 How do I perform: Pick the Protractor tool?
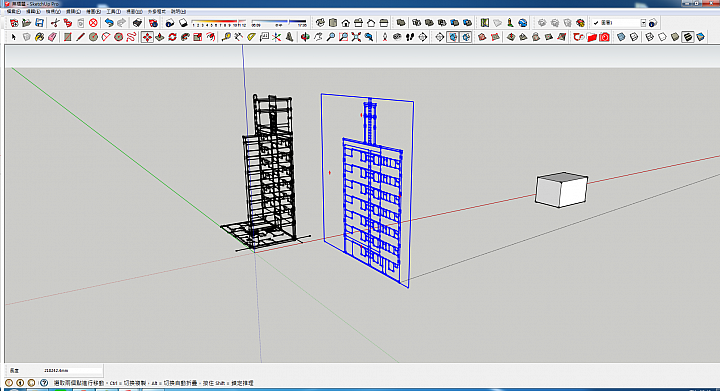(251, 37)
